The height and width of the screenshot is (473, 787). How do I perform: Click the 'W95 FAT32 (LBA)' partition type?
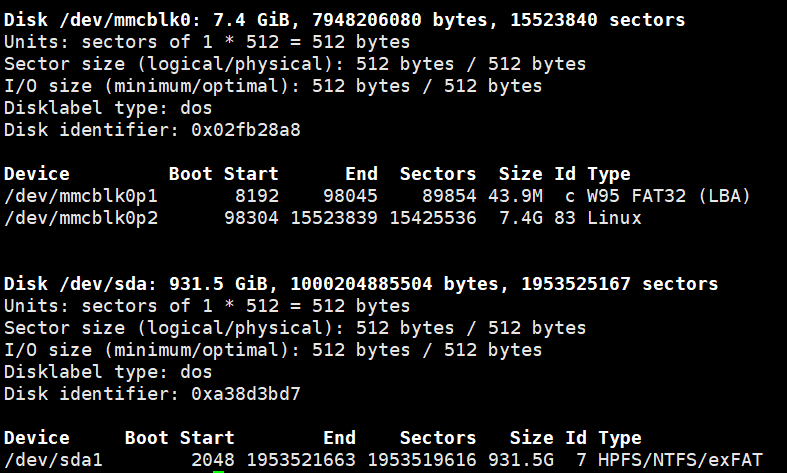point(669,196)
